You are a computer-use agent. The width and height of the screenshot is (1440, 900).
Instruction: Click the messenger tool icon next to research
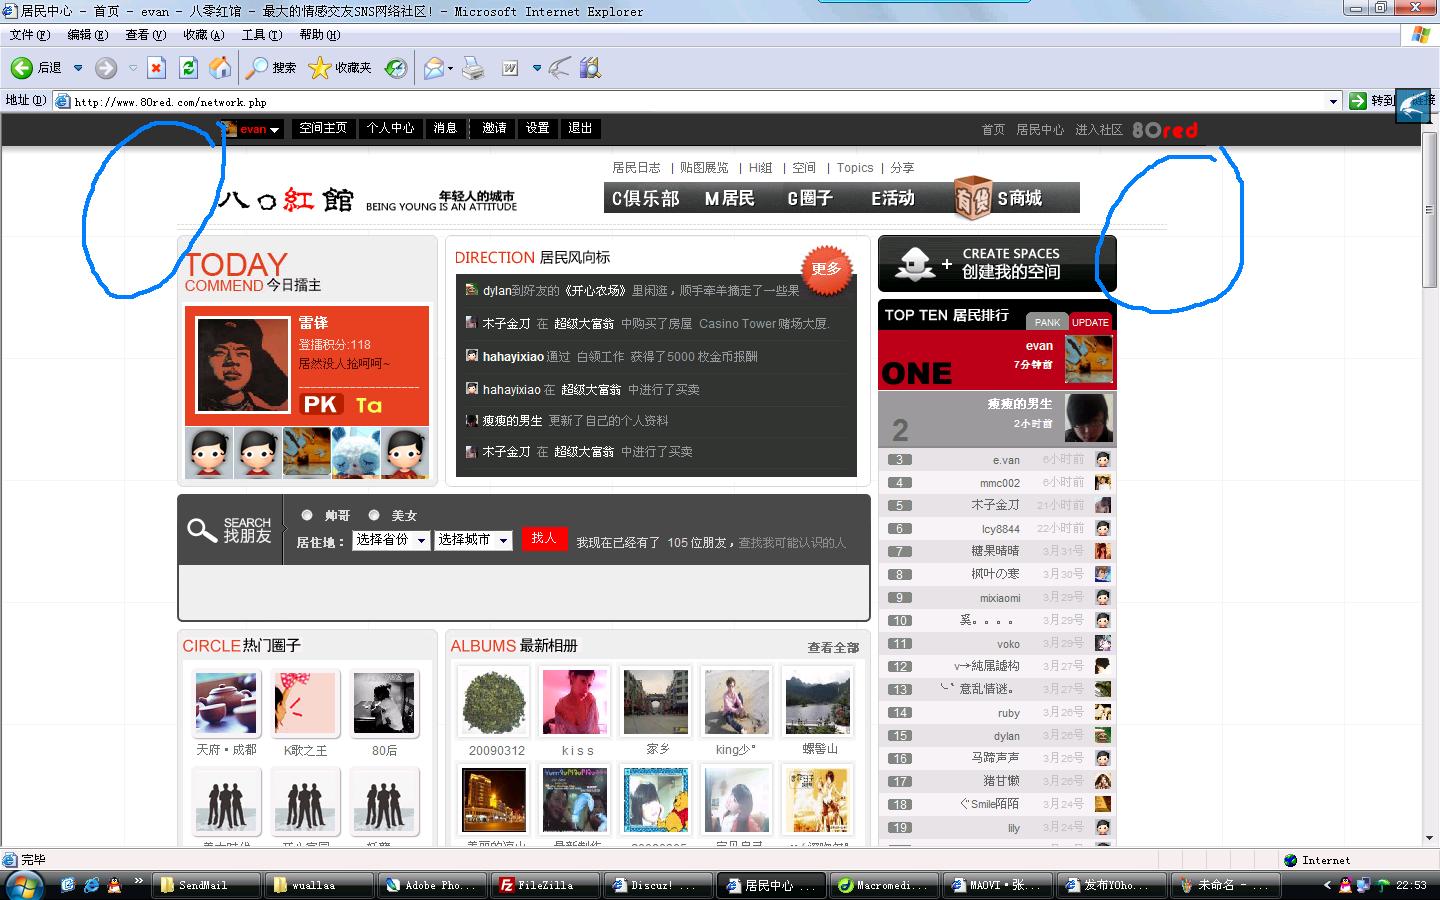(x=560, y=68)
